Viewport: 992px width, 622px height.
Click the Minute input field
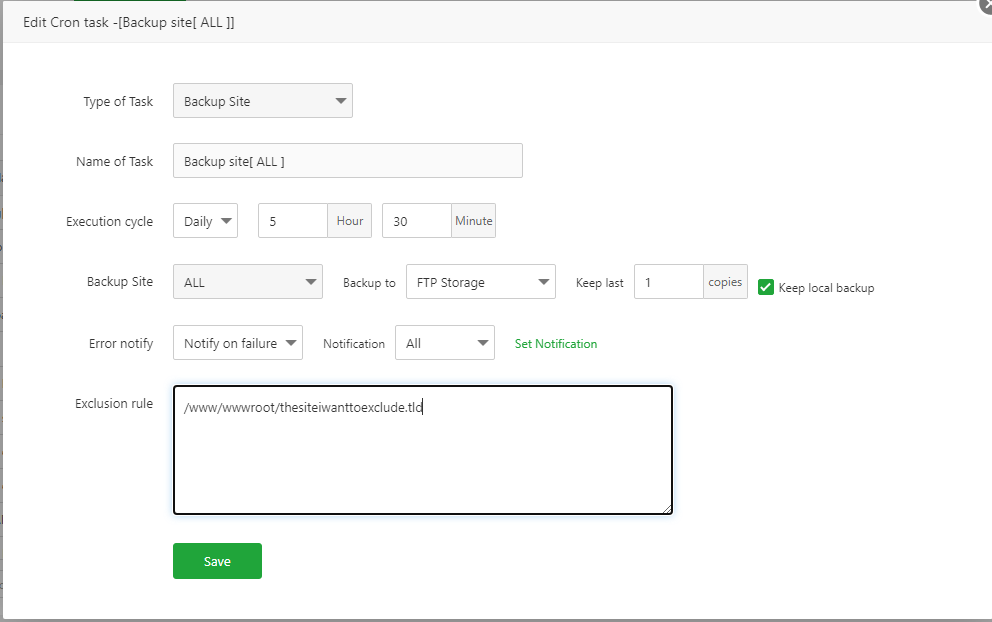click(x=417, y=221)
